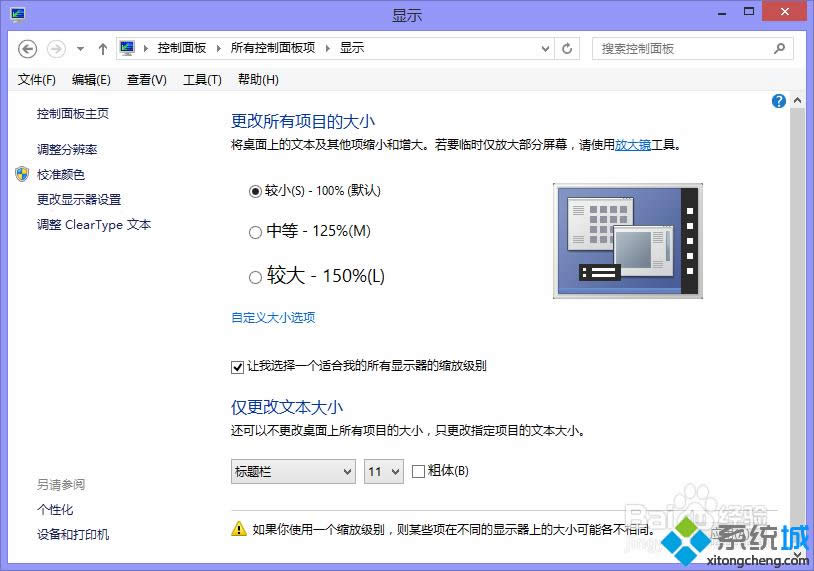Select 中等 - 125%(M) radio option
Viewport: 814px width, 571px height.
pyautogui.click(x=255, y=232)
